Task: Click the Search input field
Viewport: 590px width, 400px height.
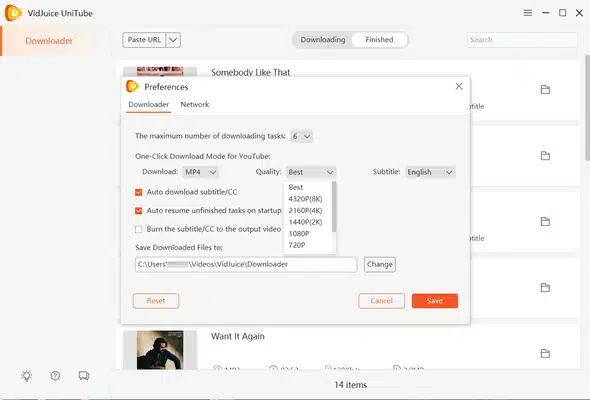Action: [523, 40]
